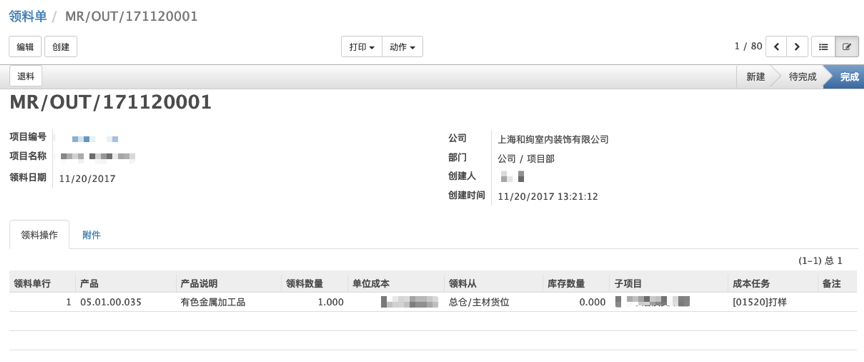Open the 动作 dropdown

pos(402,47)
